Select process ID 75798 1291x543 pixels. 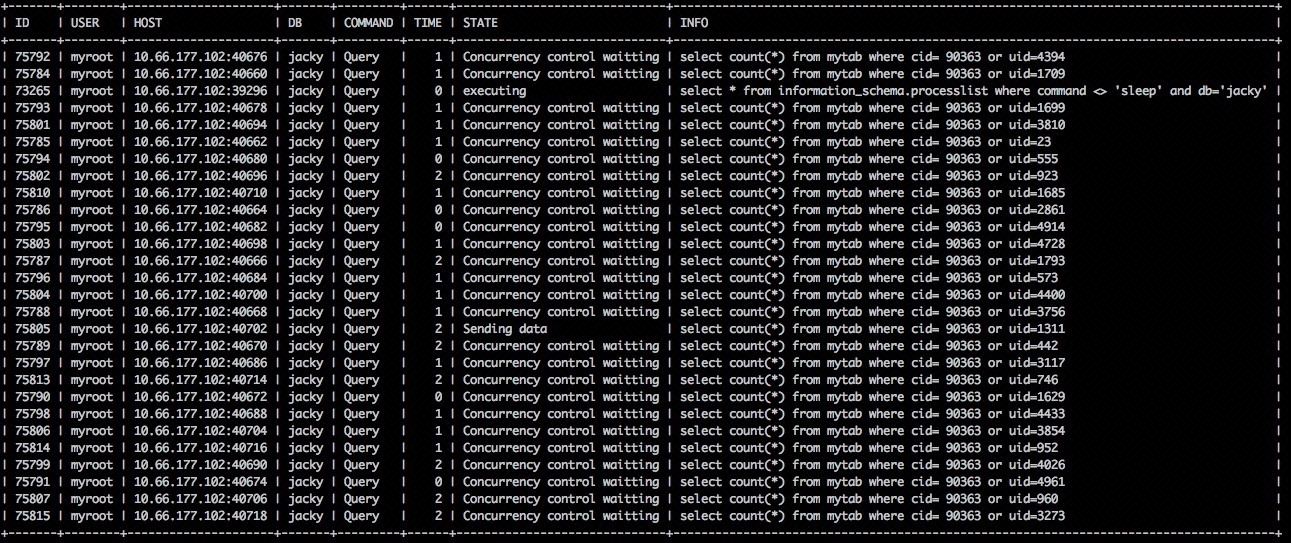[x=33, y=414]
